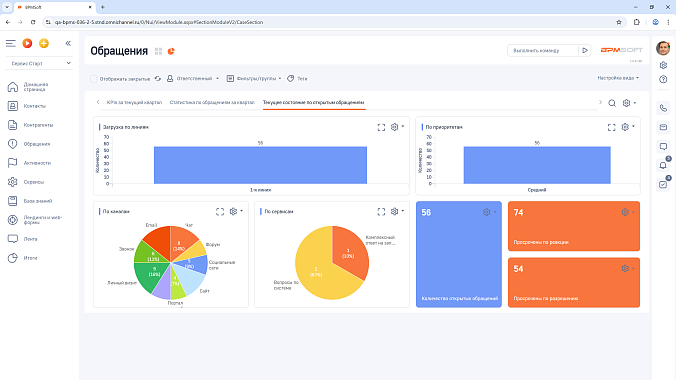This screenshot has width=676, height=380.
Task: Open the notifications bell icon
Action: tap(663, 165)
